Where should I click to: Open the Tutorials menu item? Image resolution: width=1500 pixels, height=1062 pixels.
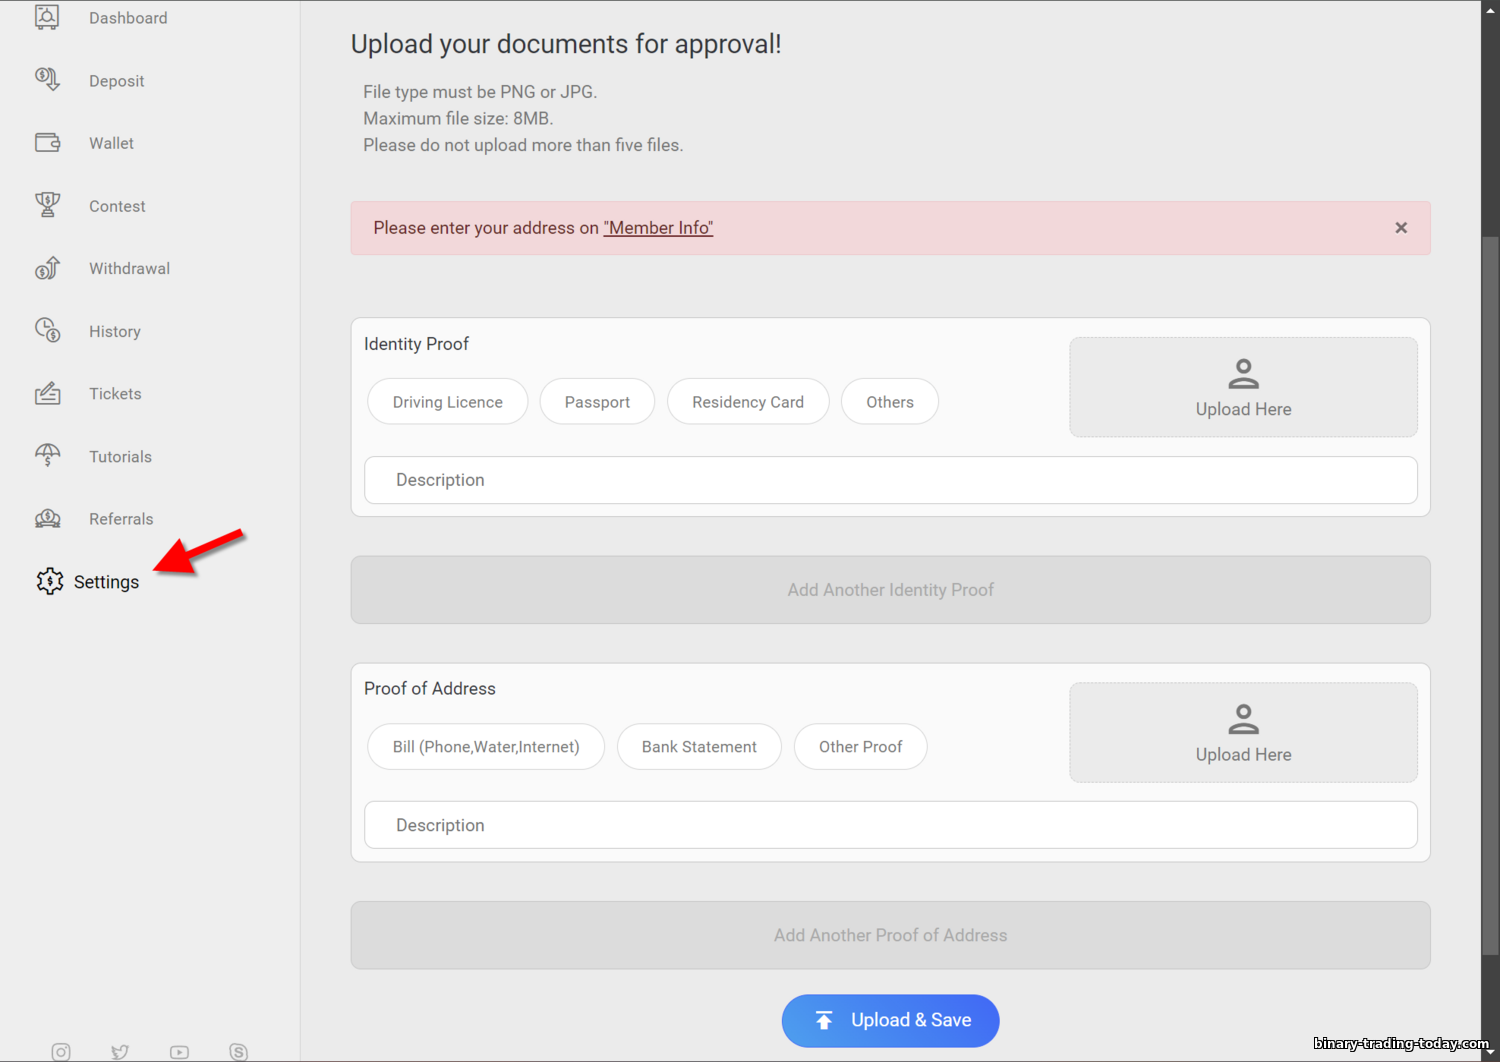[120, 456]
